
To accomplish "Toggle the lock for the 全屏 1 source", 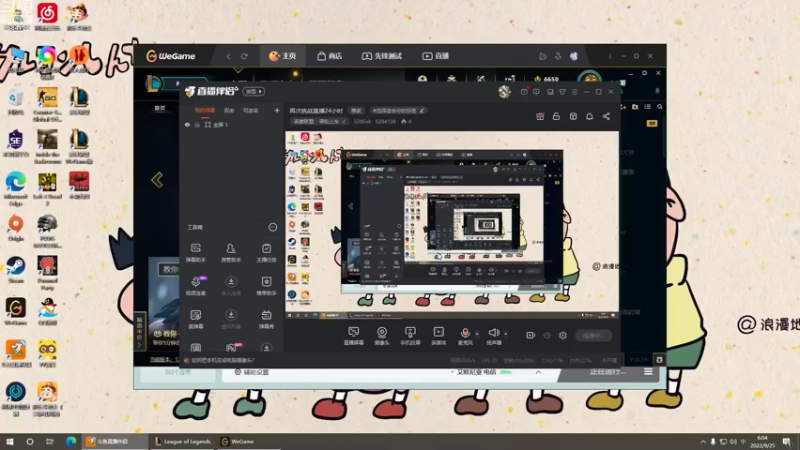I will [197, 124].
